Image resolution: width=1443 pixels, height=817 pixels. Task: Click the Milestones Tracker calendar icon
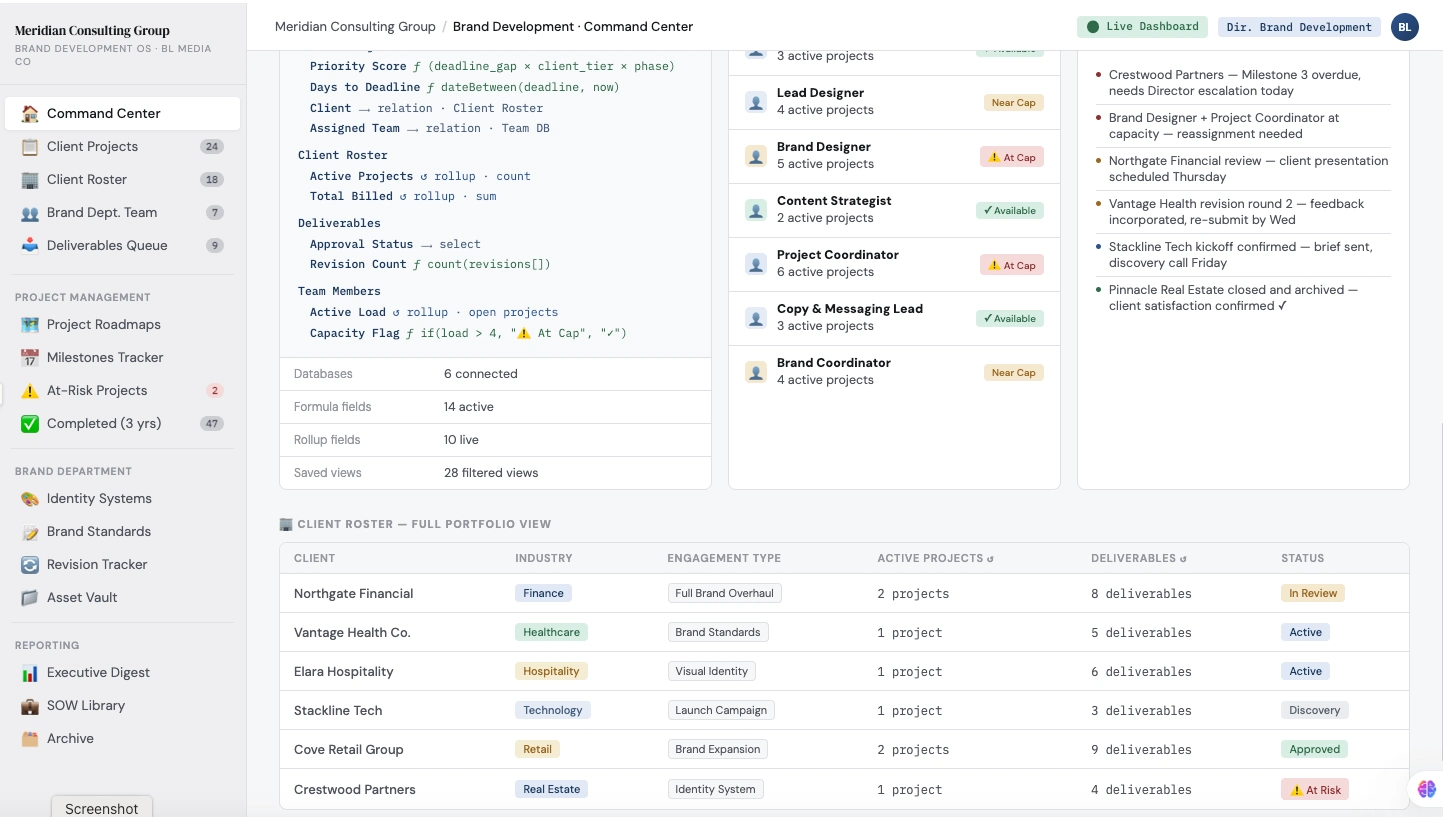pyautogui.click(x=30, y=358)
